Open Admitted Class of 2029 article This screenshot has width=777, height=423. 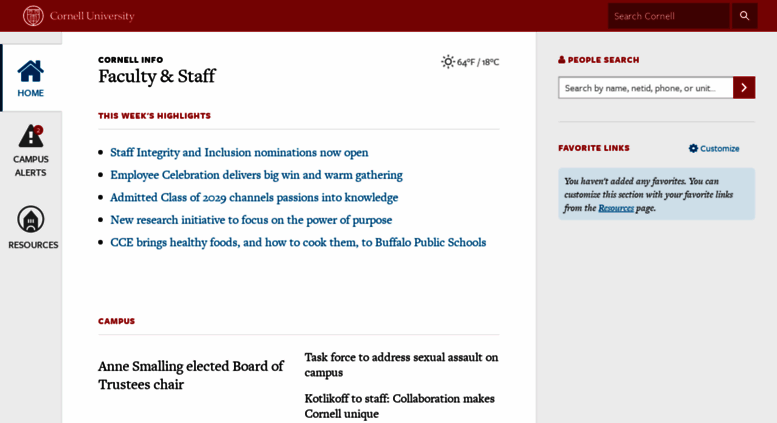254,198
